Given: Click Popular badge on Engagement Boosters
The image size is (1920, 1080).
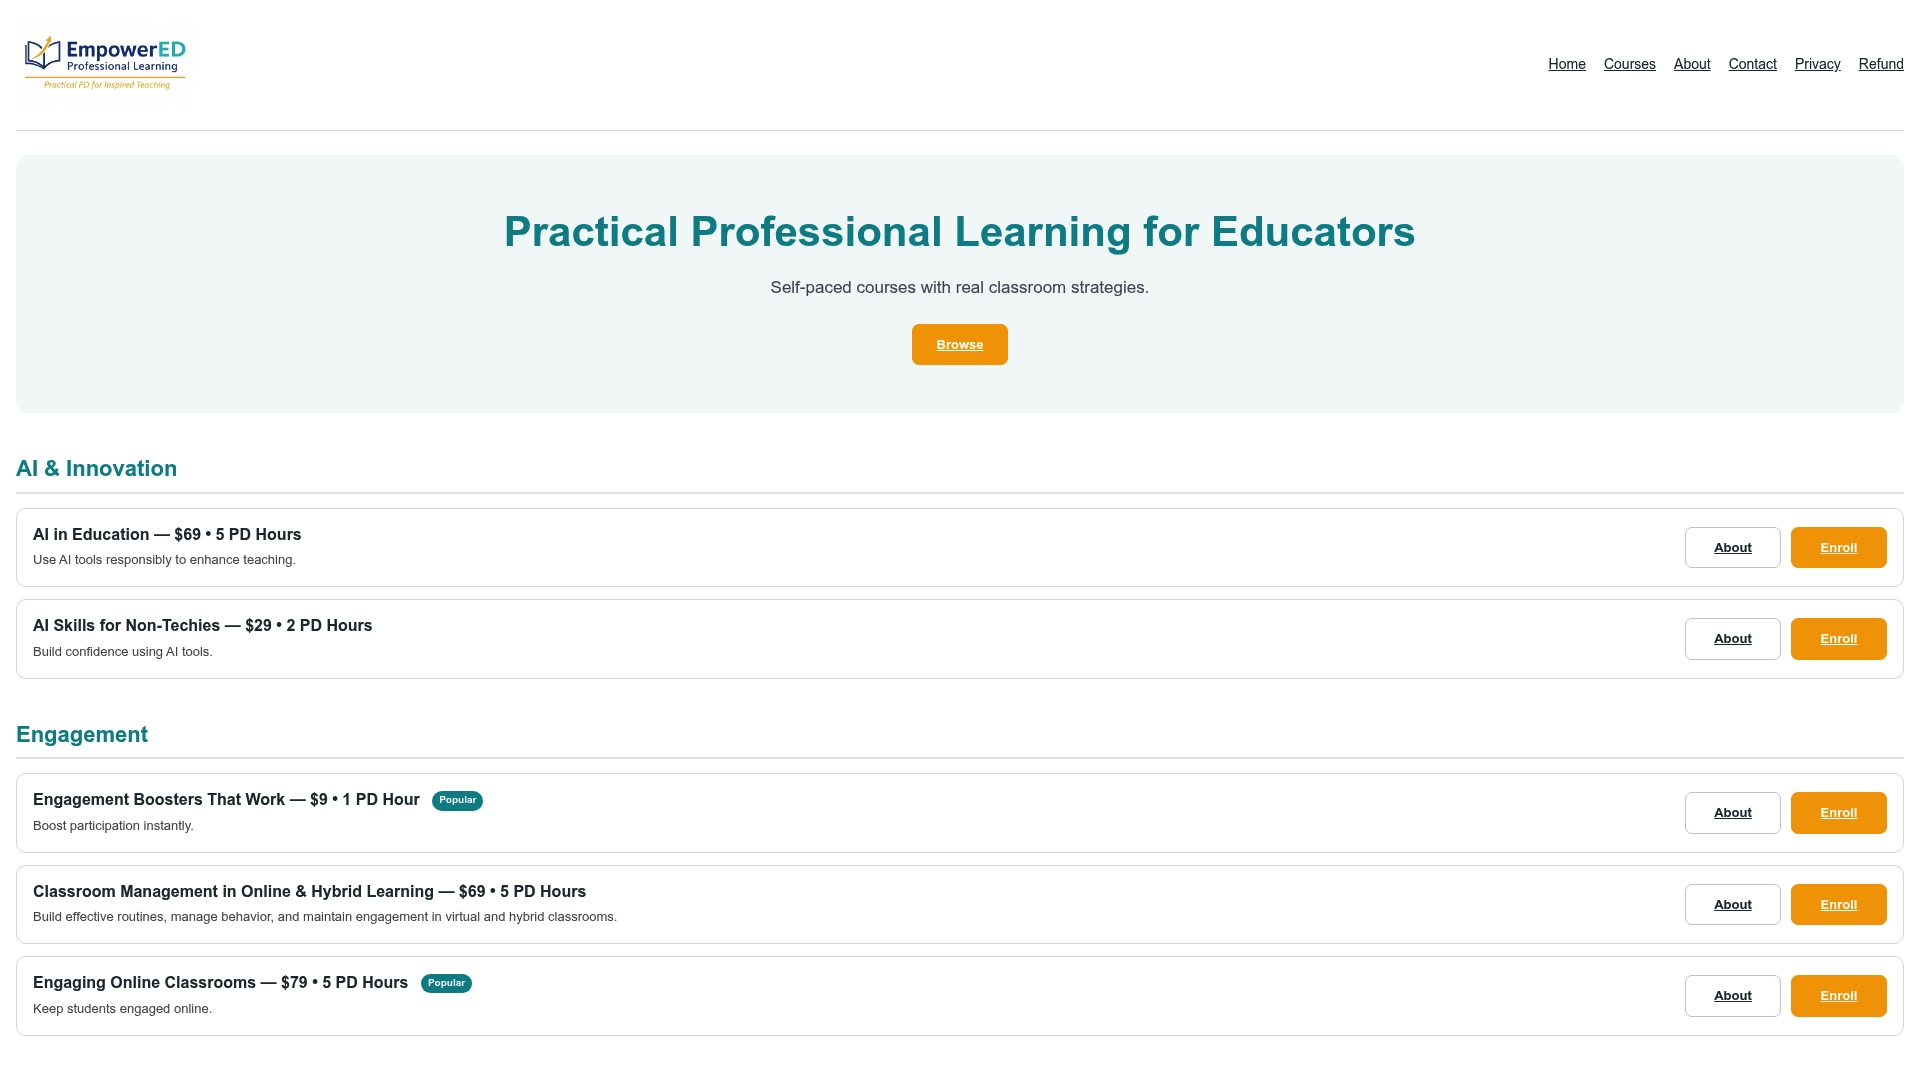Looking at the screenshot, I should tap(457, 801).
